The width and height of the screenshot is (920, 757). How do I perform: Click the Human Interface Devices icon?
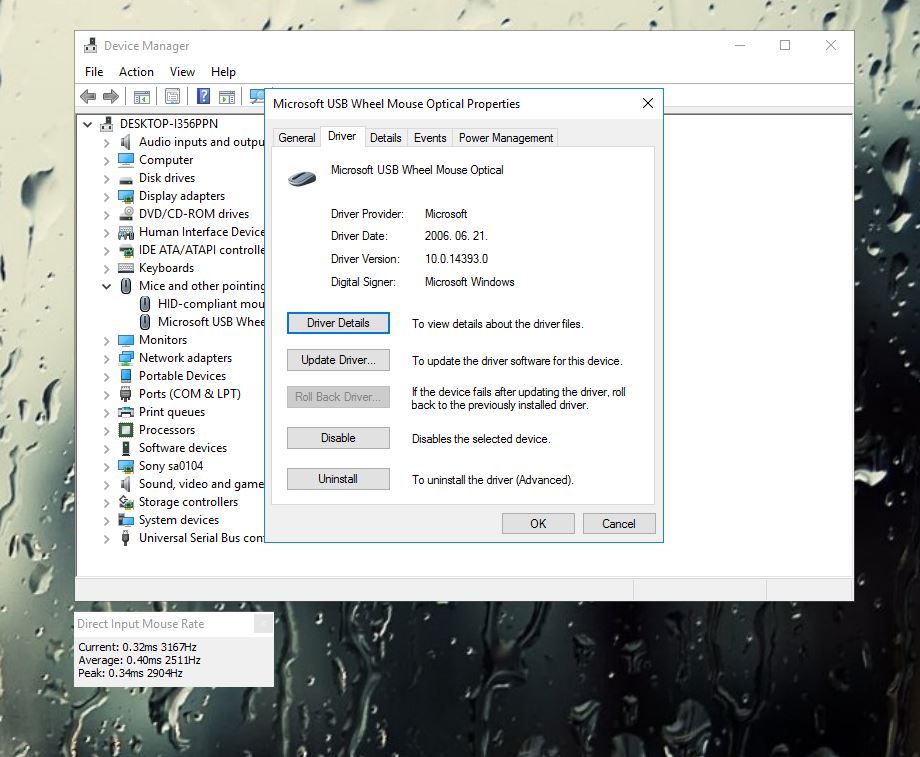pyautogui.click(x=126, y=232)
